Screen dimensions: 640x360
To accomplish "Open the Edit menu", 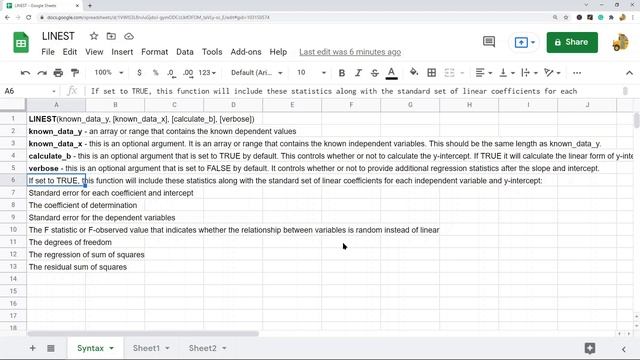I will point(70,52).
